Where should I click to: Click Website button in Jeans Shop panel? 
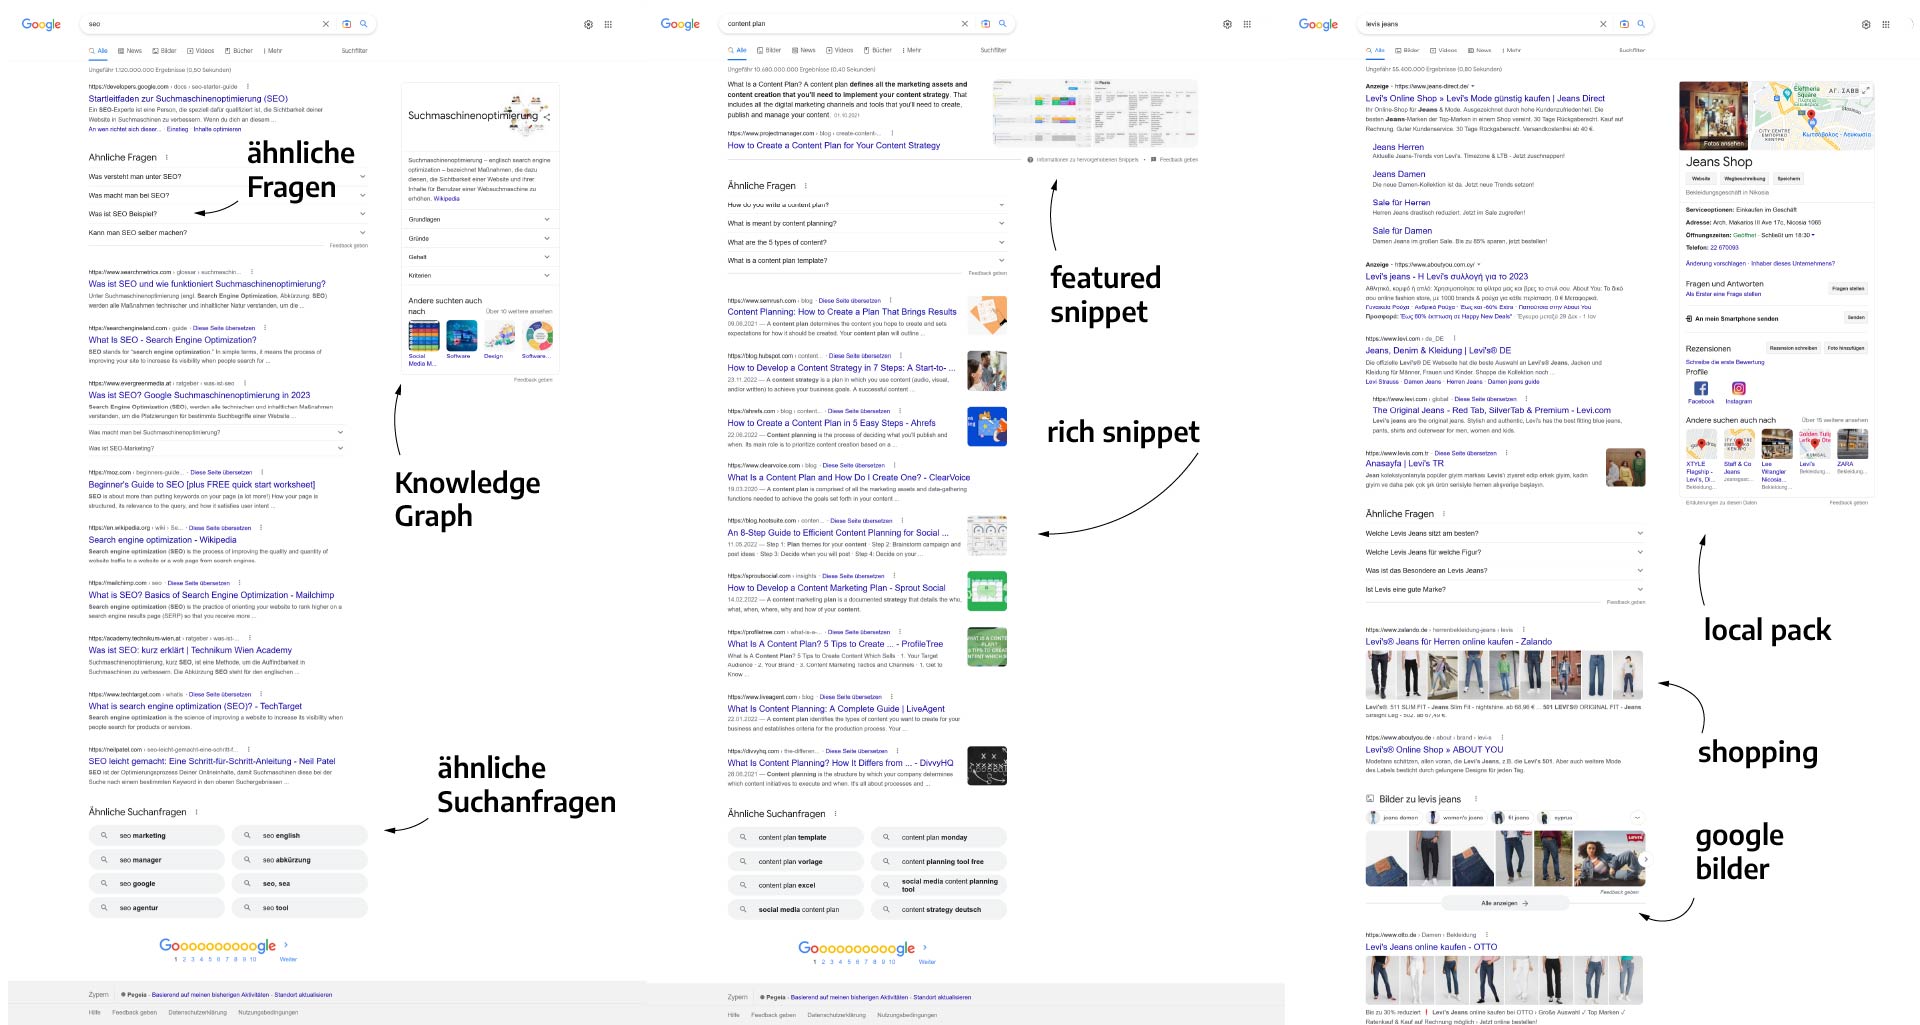1701,179
